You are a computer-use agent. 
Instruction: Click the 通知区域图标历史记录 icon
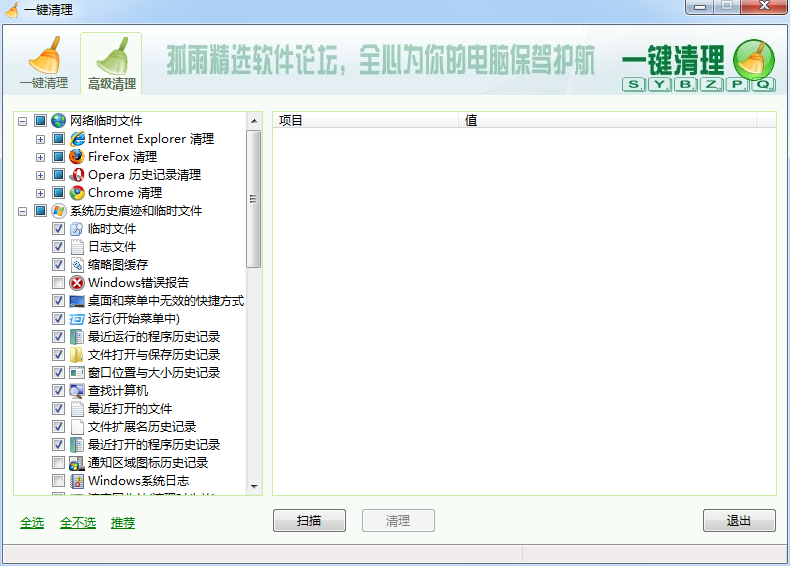click(x=77, y=463)
